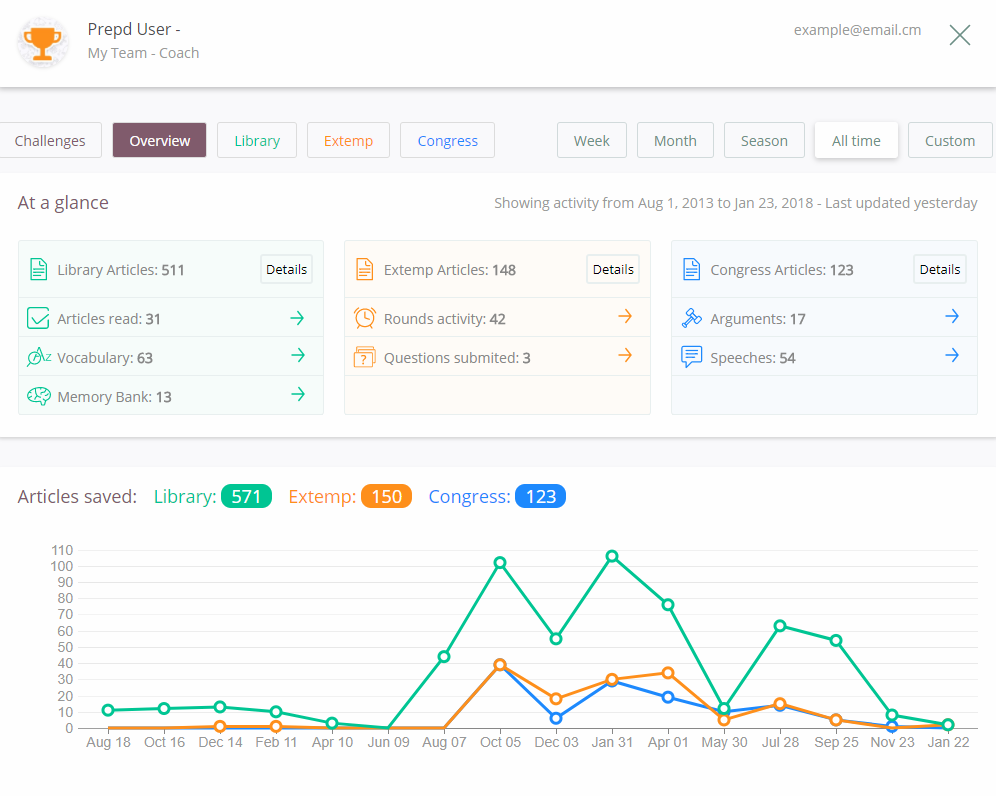
Task: Click the Speeches chat bubble icon
Action: click(691, 356)
